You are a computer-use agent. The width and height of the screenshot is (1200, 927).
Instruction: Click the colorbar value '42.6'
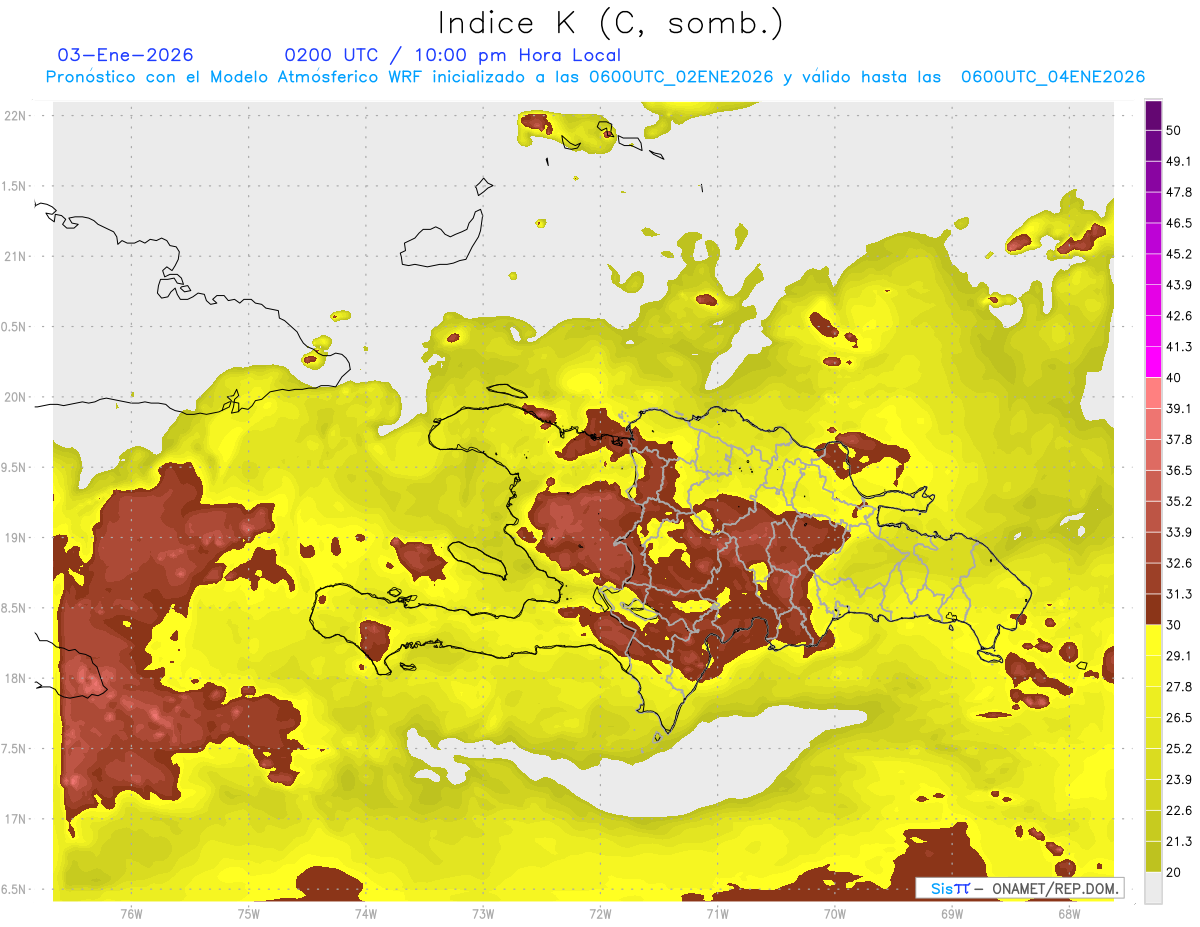coord(1178,316)
